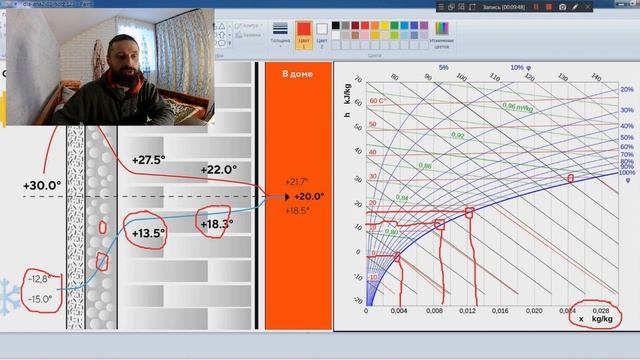Click the recorder region-capture icon

pos(472,7)
